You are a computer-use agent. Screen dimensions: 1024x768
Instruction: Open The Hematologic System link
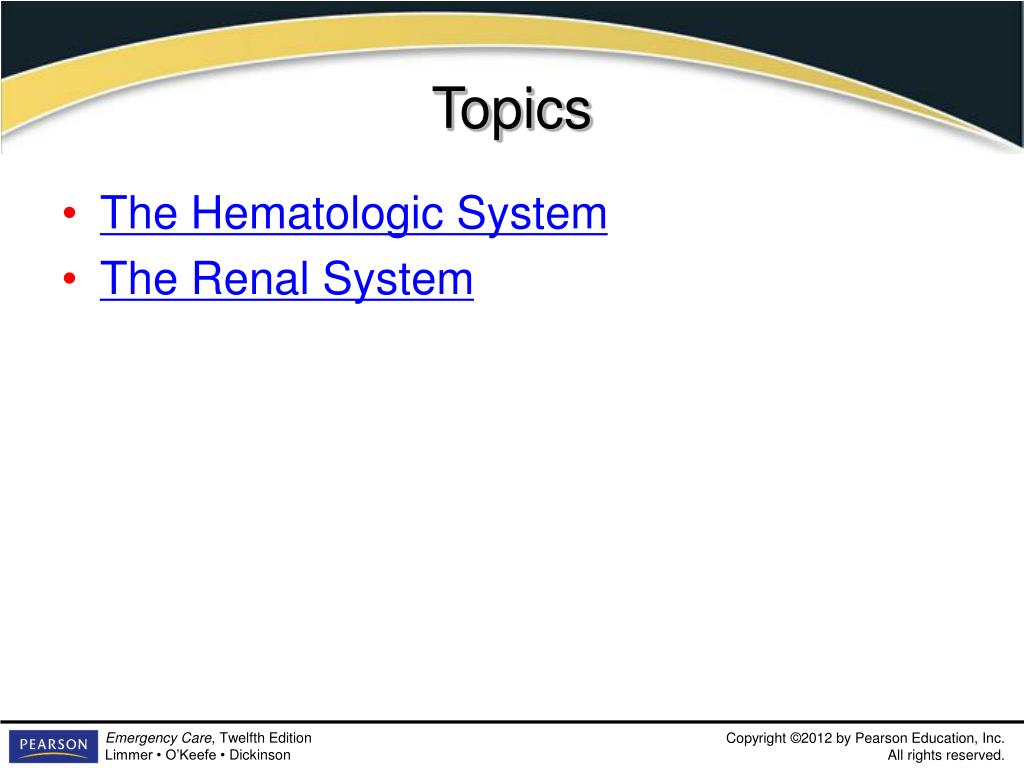tap(353, 213)
